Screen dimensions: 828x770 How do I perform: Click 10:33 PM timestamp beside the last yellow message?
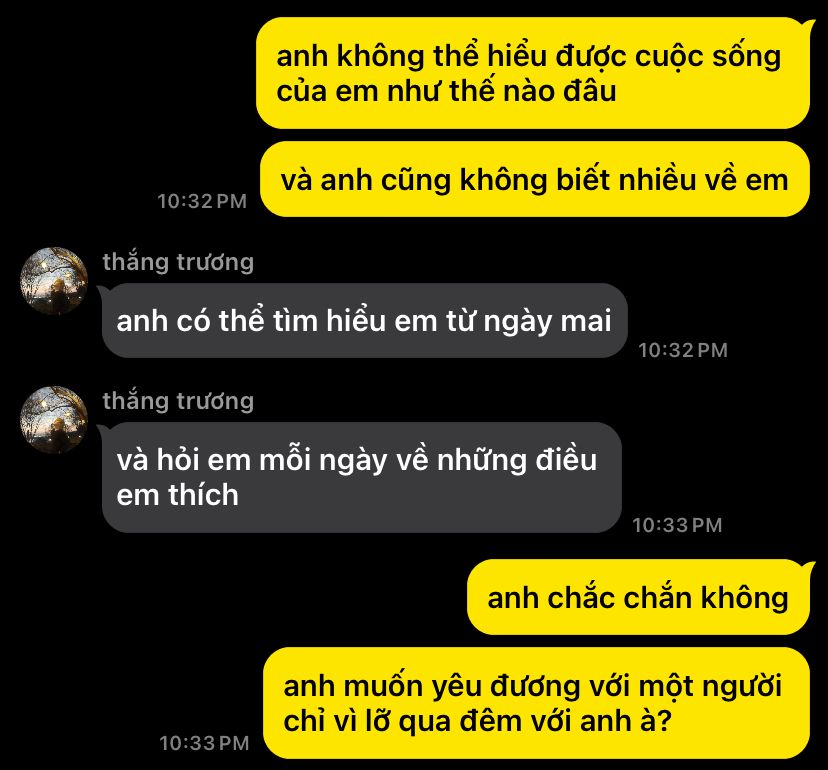204,743
